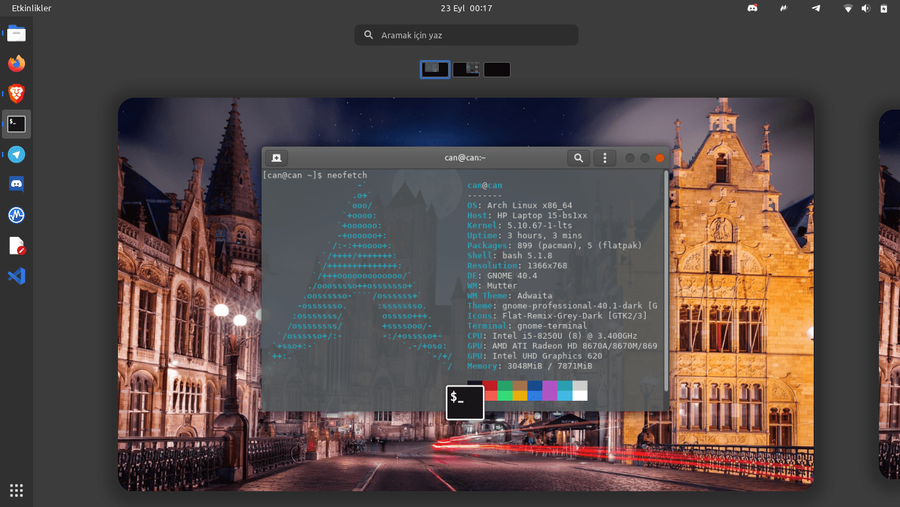Click the Etkinlikler activities button
Image resolution: width=900 pixels, height=507 pixels.
(x=32, y=8)
